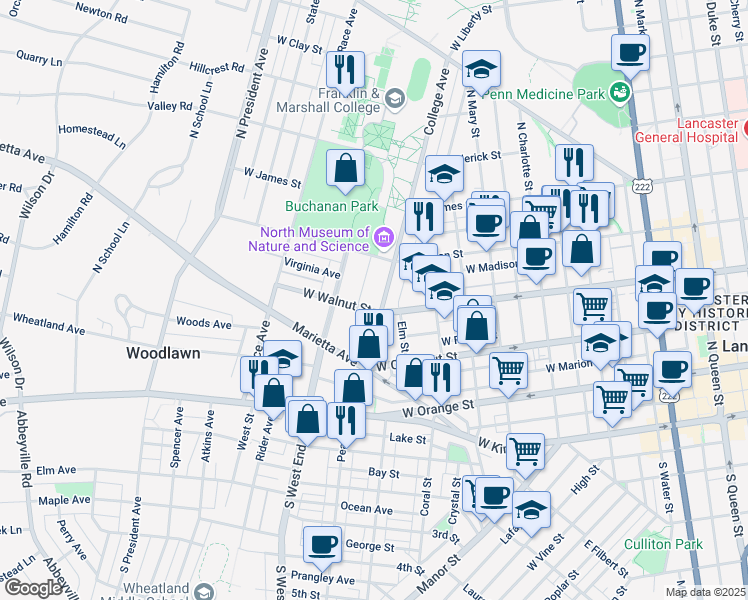Click the shopping bag marker on S West End Ave
The image size is (748, 600).
tap(307, 421)
